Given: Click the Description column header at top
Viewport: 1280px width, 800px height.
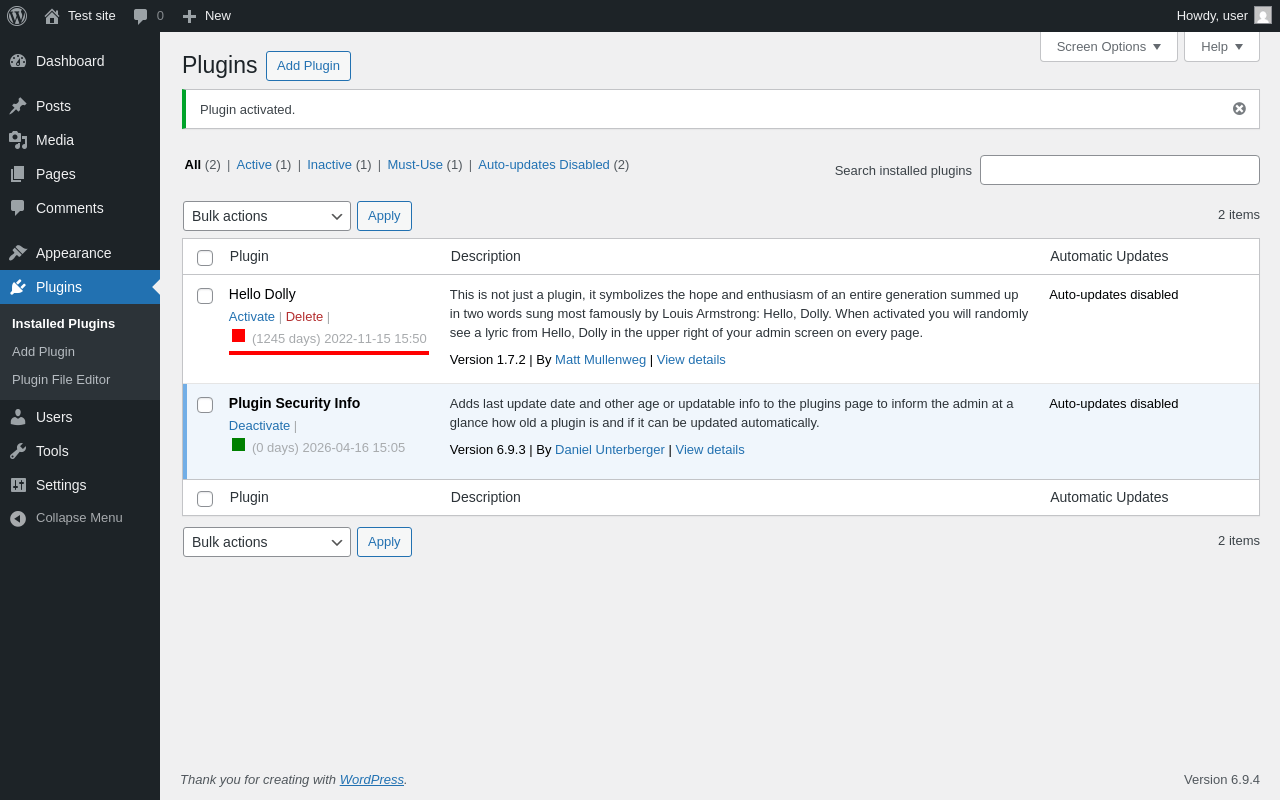Looking at the screenshot, I should click(486, 256).
